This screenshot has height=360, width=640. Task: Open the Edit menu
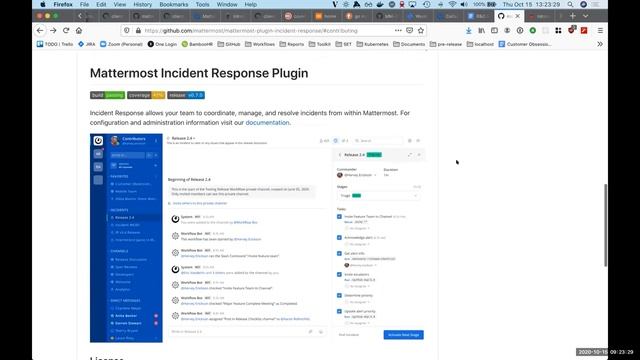click(101, 4)
